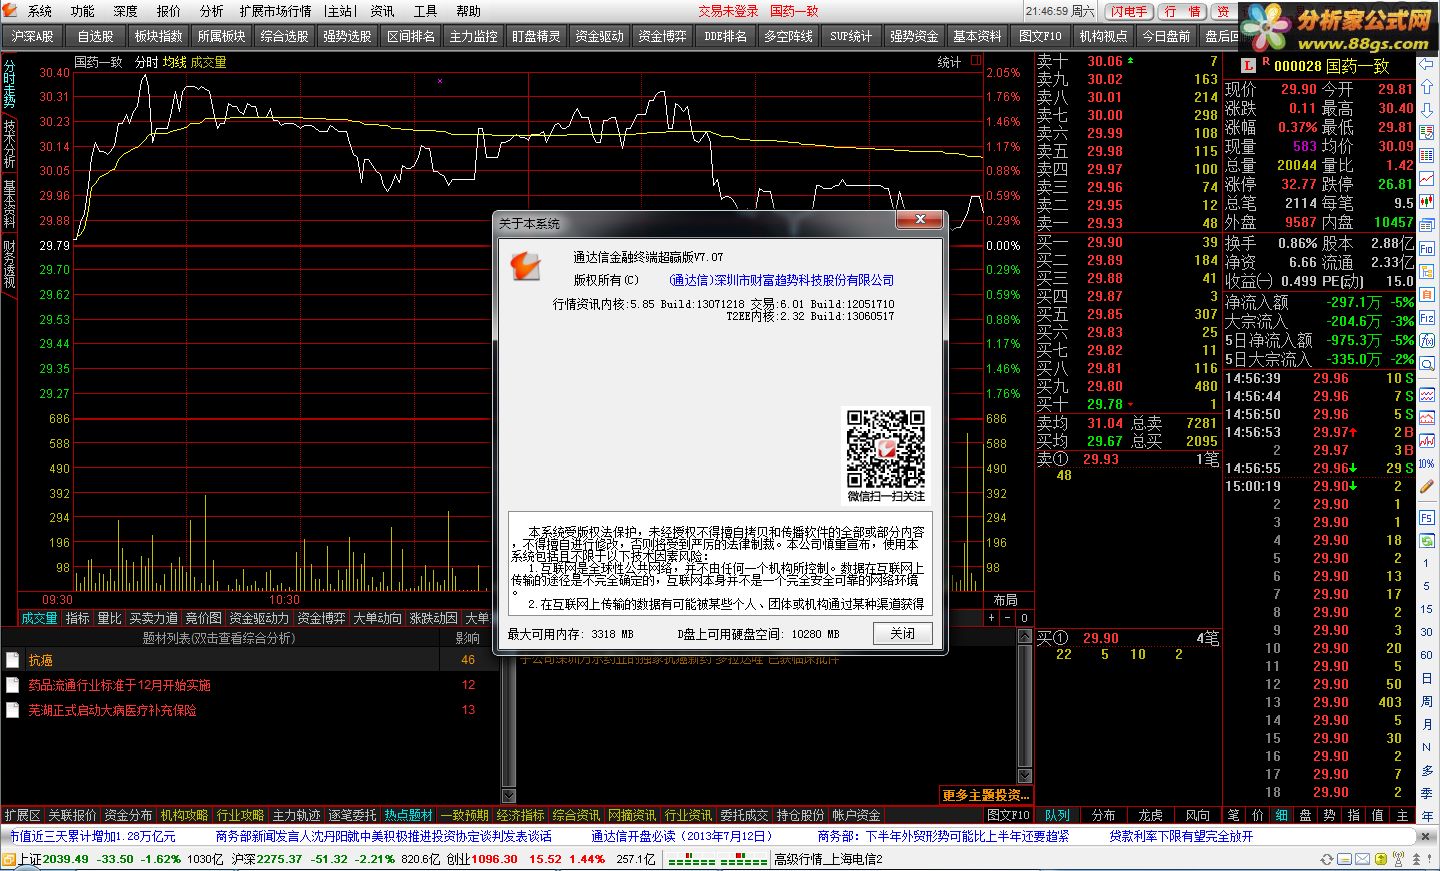Click the multi-window icon in right sidebar
The image size is (1440, 871).
[x=1427, y=224]
